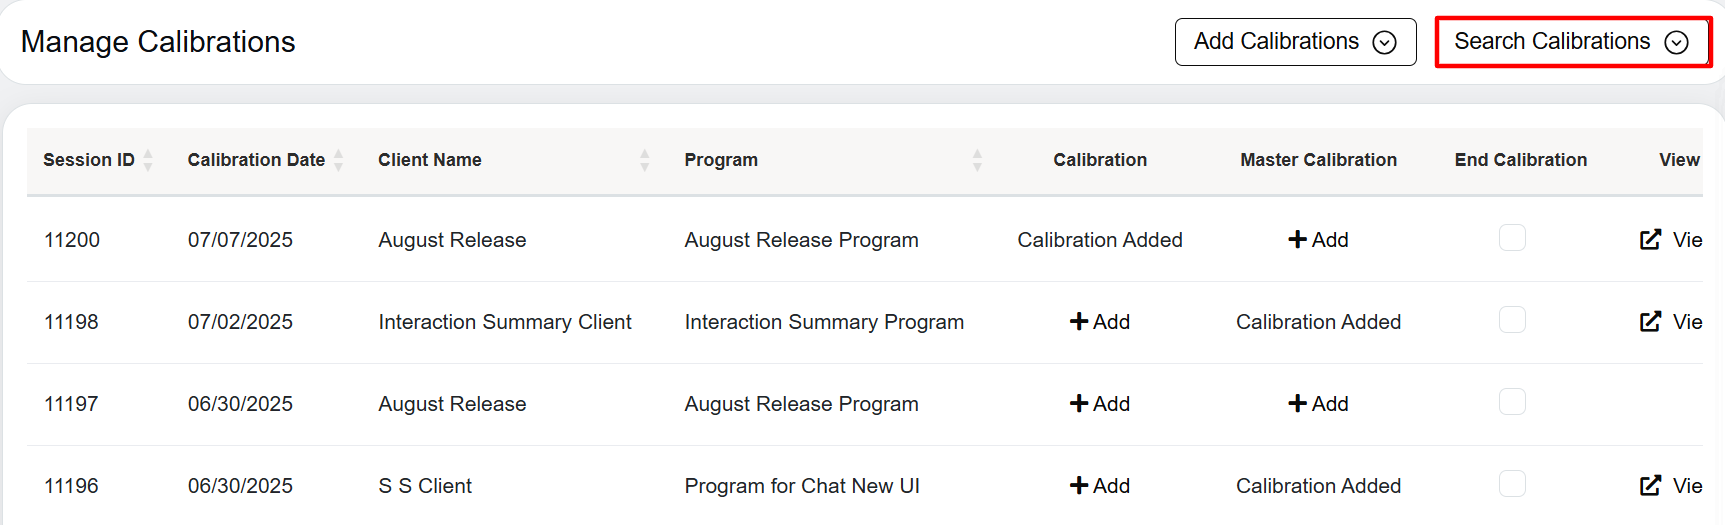This screenshot has height=525, width=1725.
Task: Tick End Calibration box for session 11196
Action: (x=1512, y=484)
